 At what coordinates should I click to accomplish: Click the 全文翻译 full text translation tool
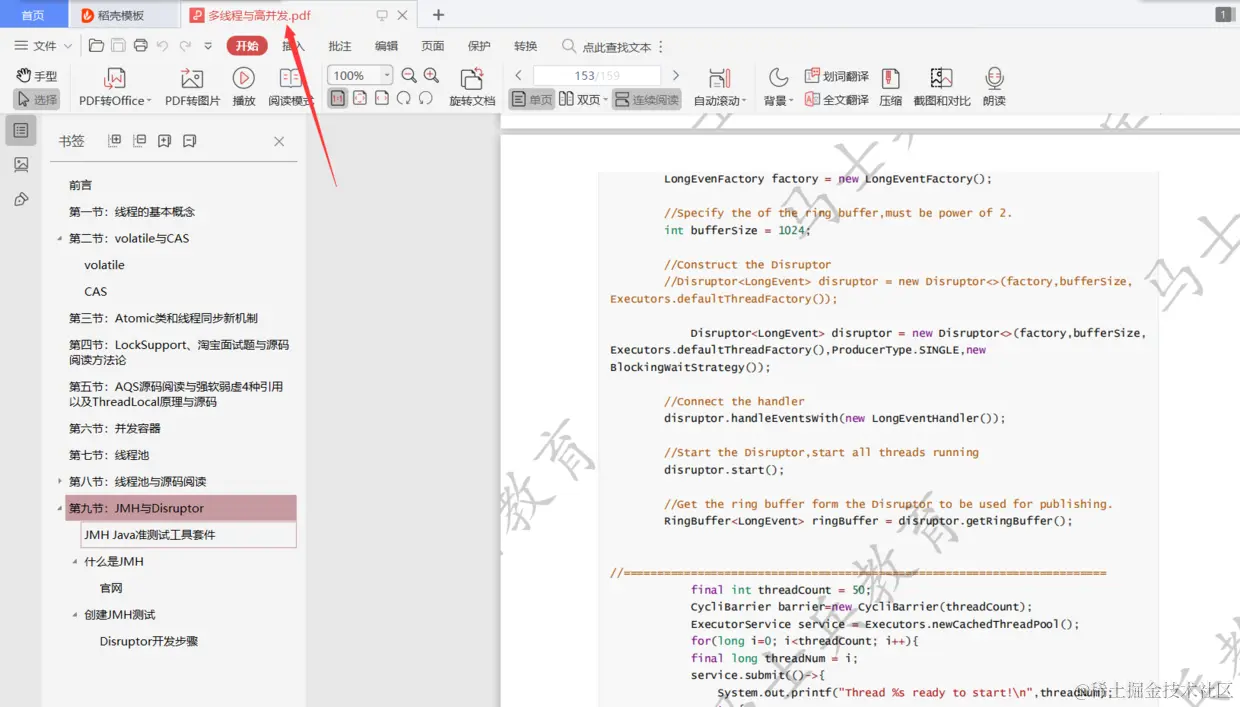point(837,99)
